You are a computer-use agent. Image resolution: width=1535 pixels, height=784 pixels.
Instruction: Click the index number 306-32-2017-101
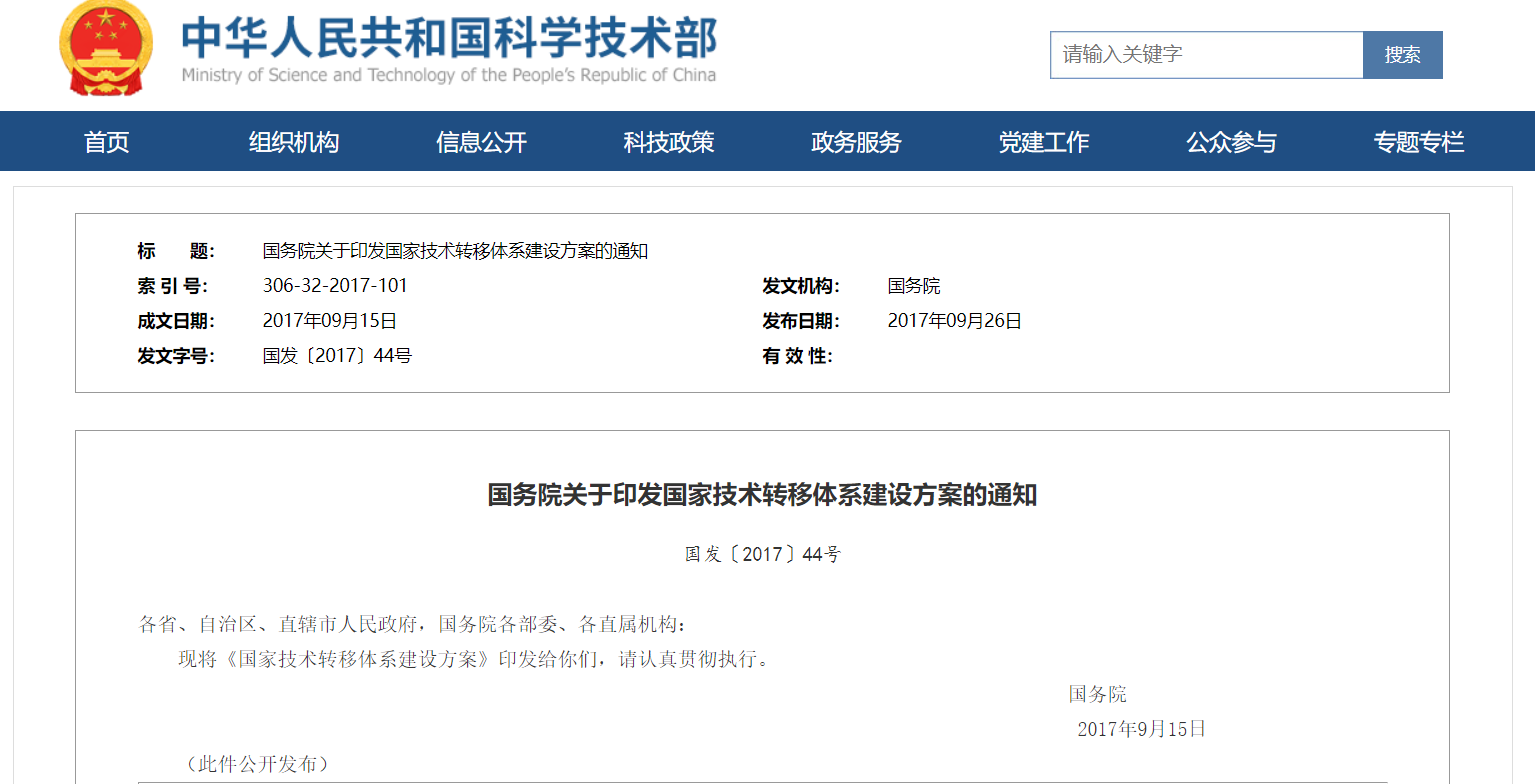(335, 286)
